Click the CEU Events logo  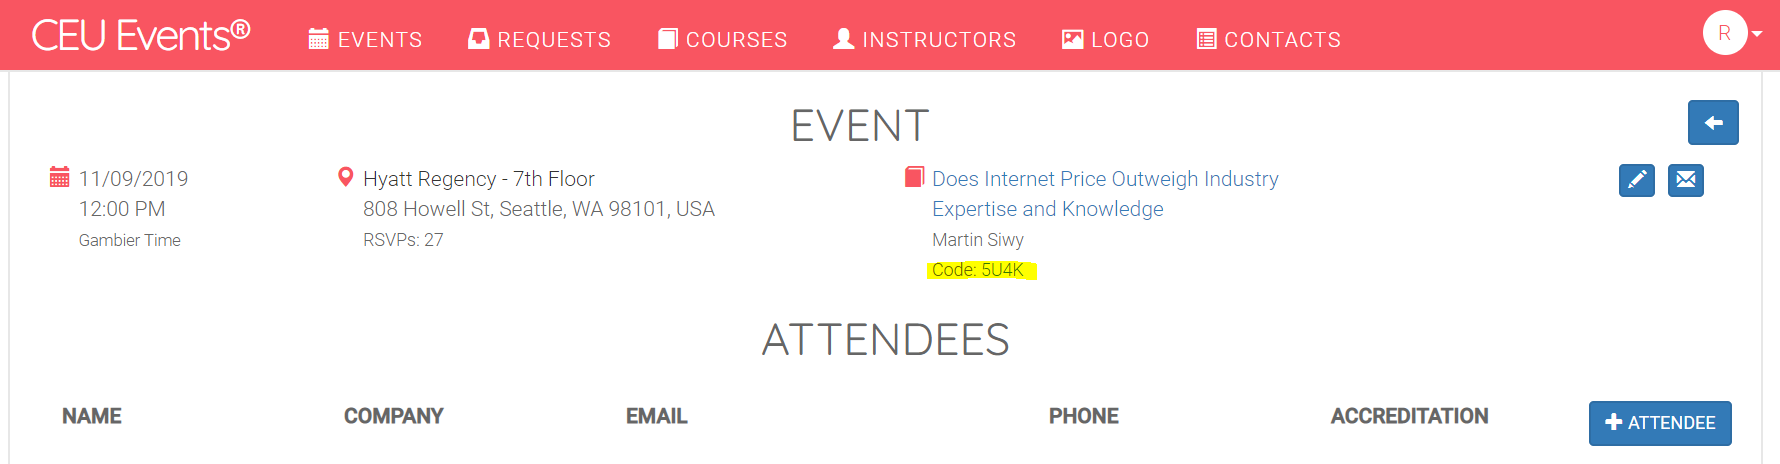click(141, 36)
